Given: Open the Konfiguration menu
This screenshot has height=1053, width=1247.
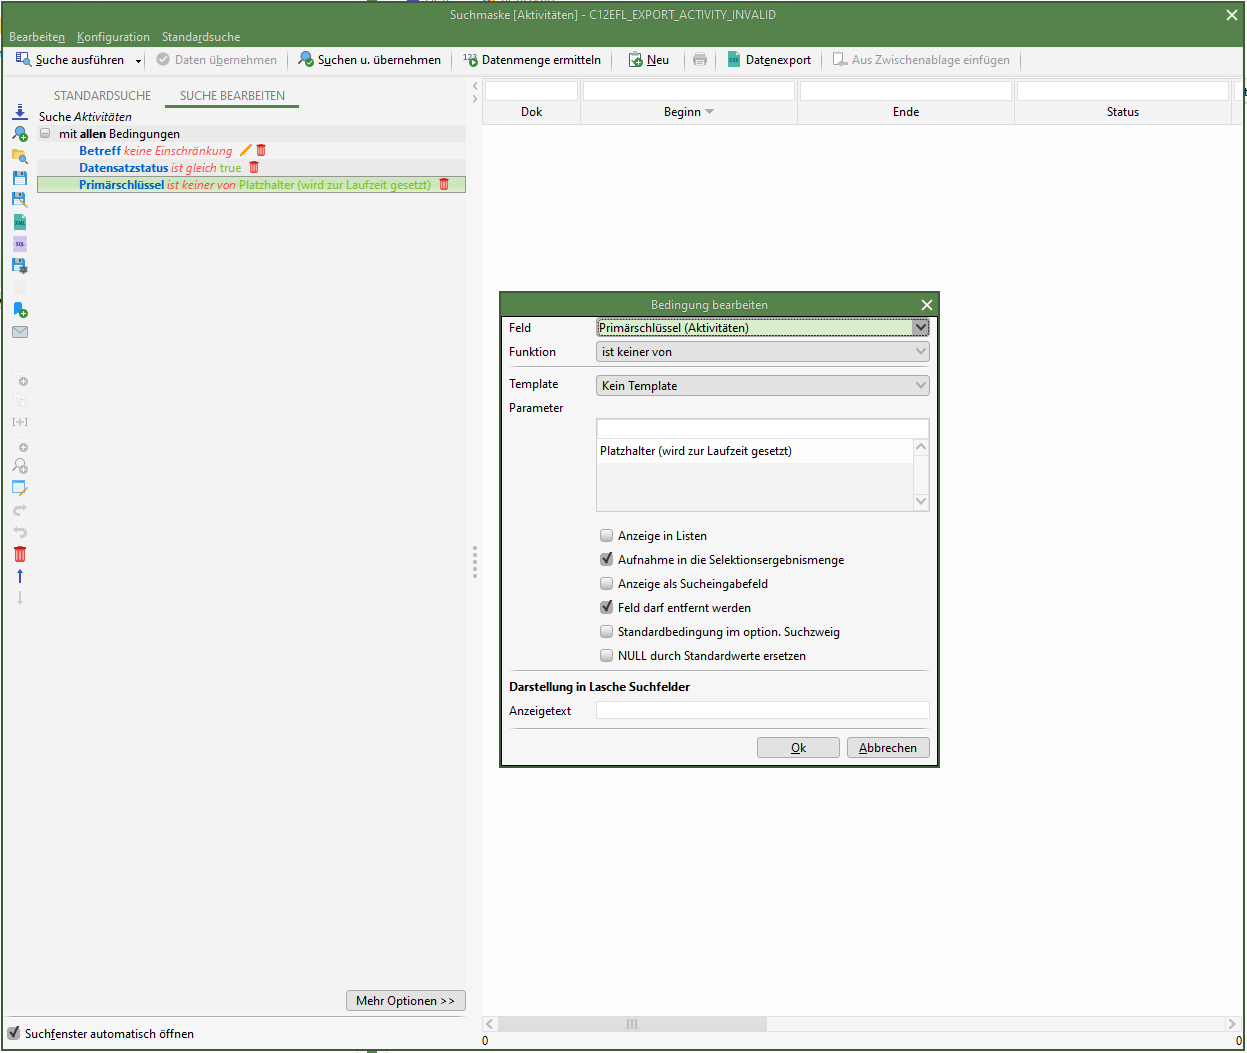Looking at the screenshot, I should [x=113, y=37].
